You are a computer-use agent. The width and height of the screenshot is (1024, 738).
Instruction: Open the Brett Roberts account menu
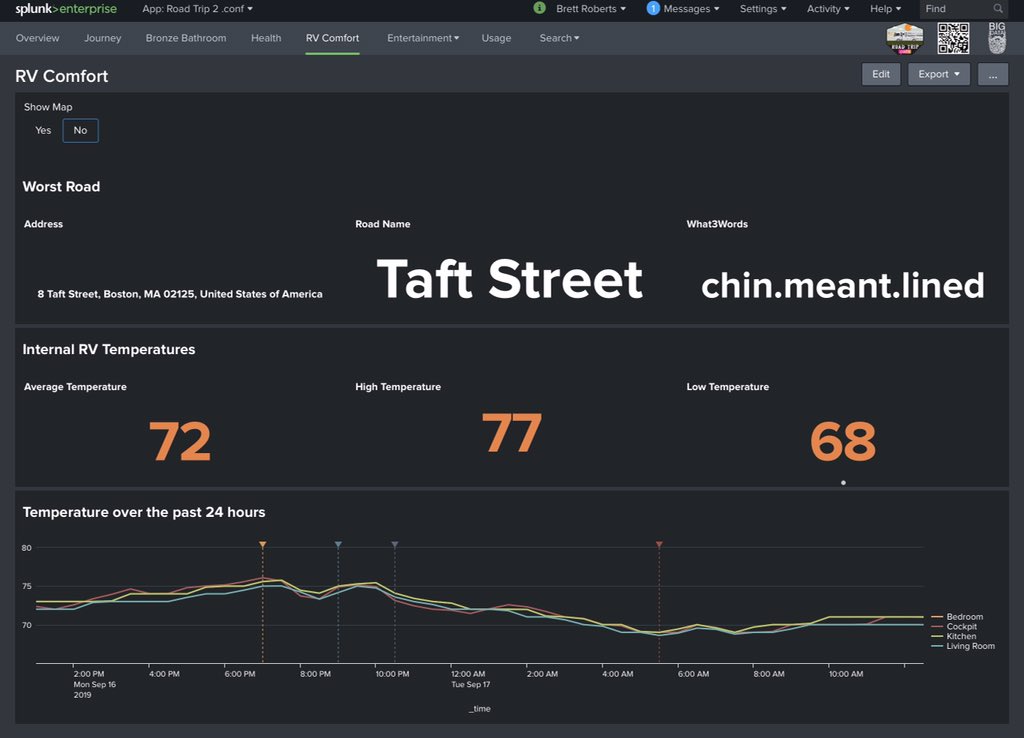click(588, 8)
